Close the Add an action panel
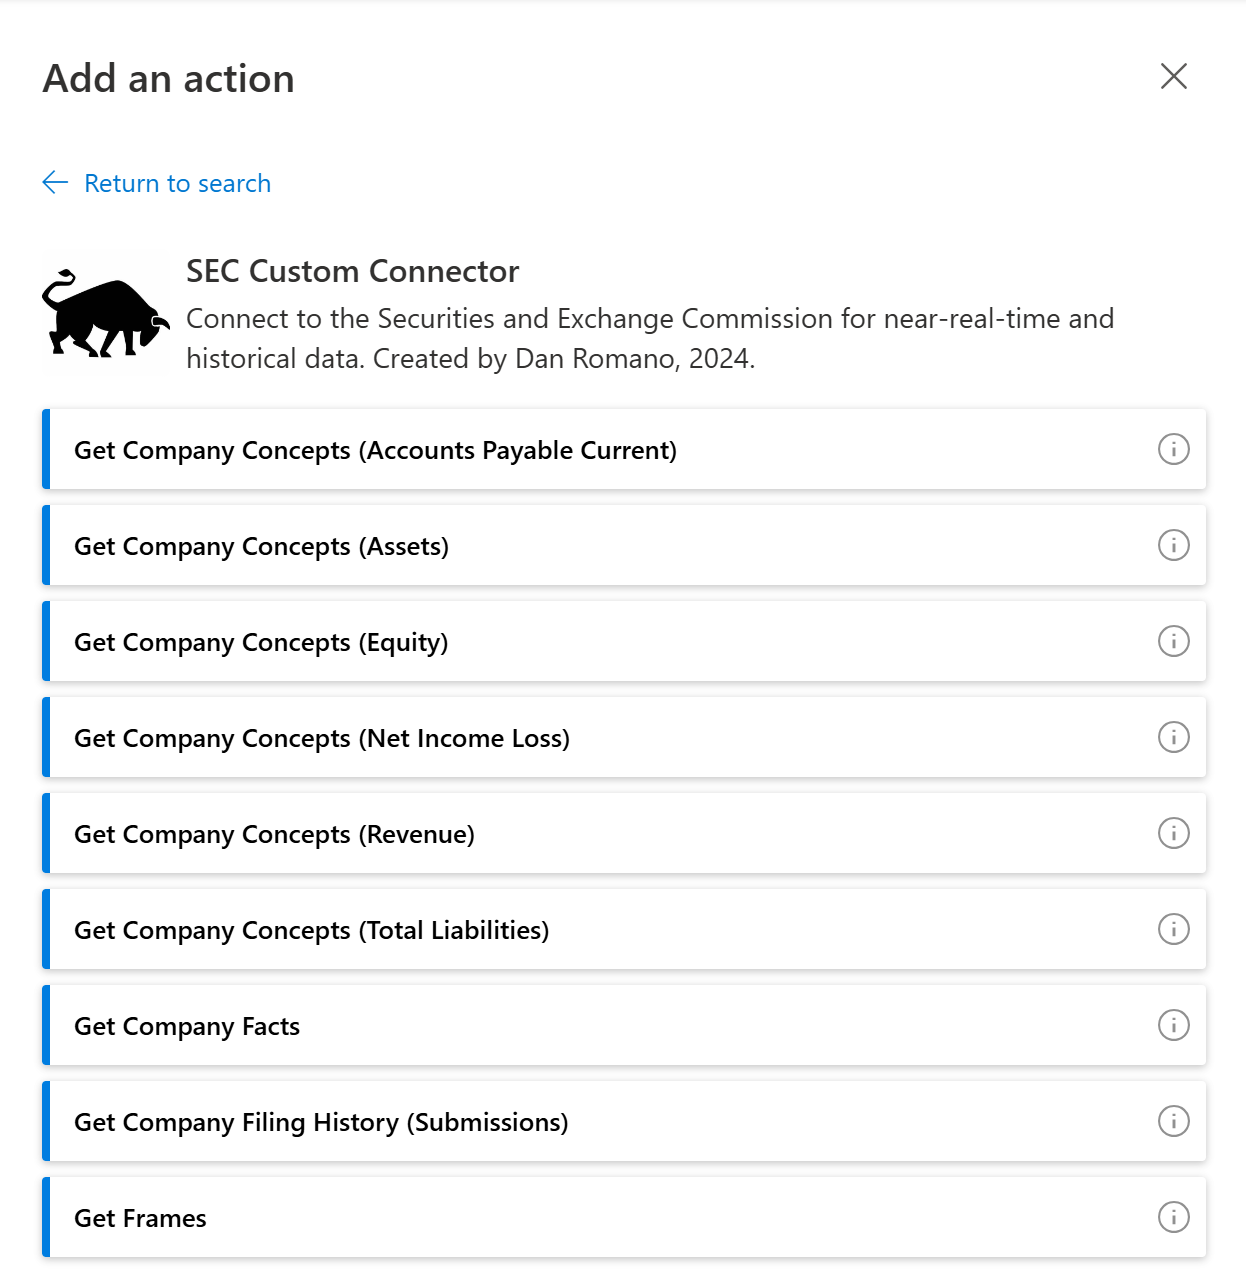1246x1285 pixels. pos(1173,76)
